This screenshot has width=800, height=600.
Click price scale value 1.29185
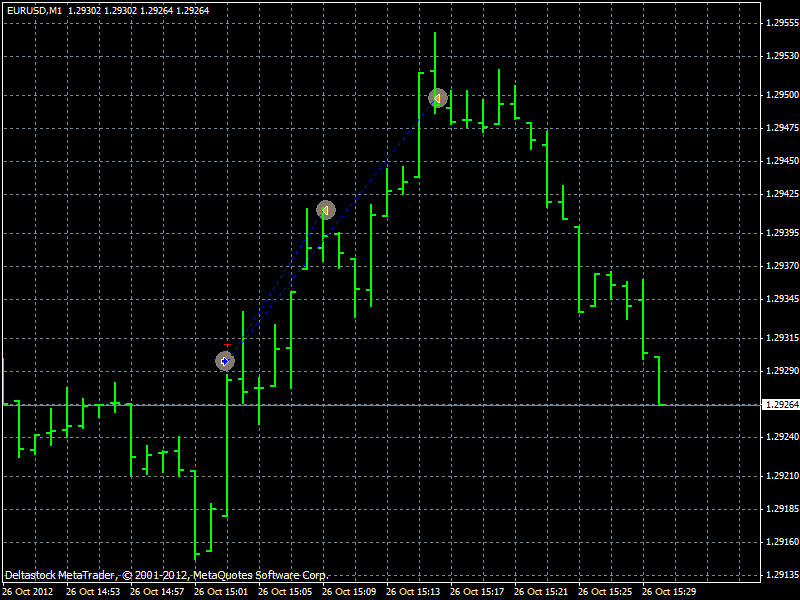point(783,509)
